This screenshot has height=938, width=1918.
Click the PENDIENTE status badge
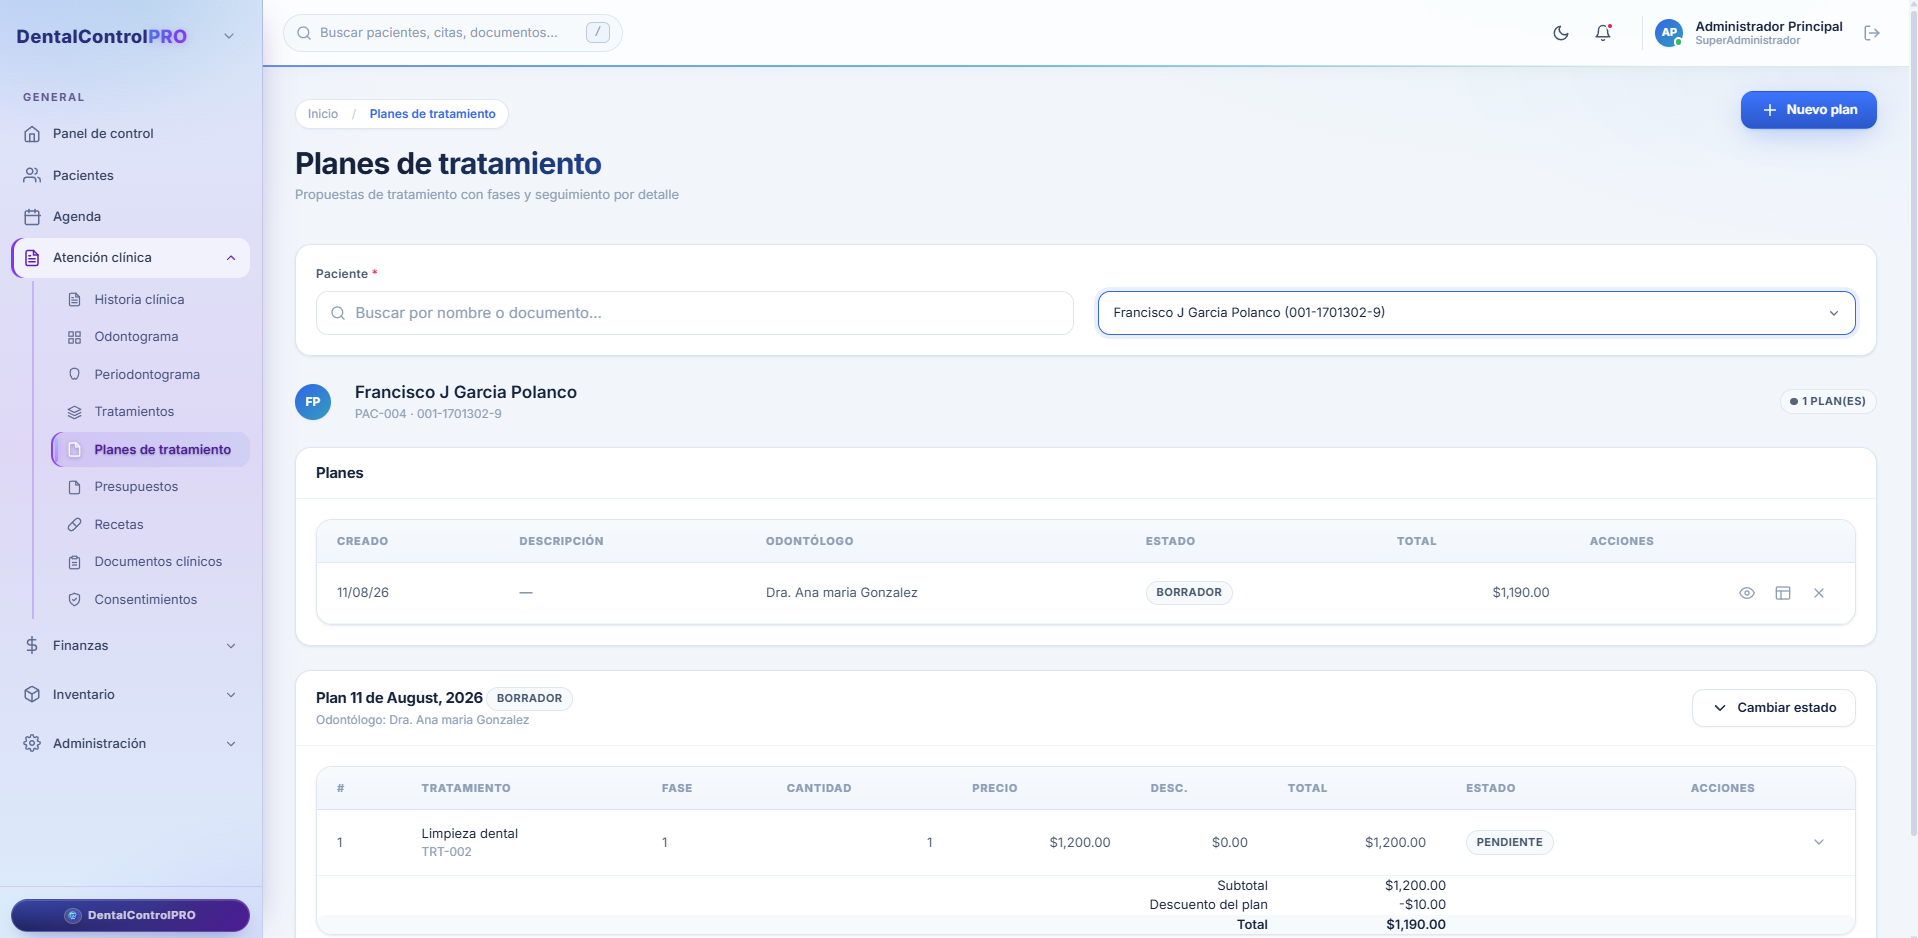[1509, 842]
